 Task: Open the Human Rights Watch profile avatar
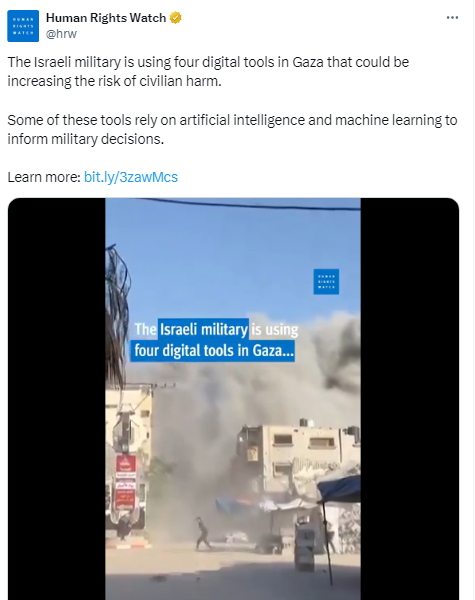click(23, 26)
